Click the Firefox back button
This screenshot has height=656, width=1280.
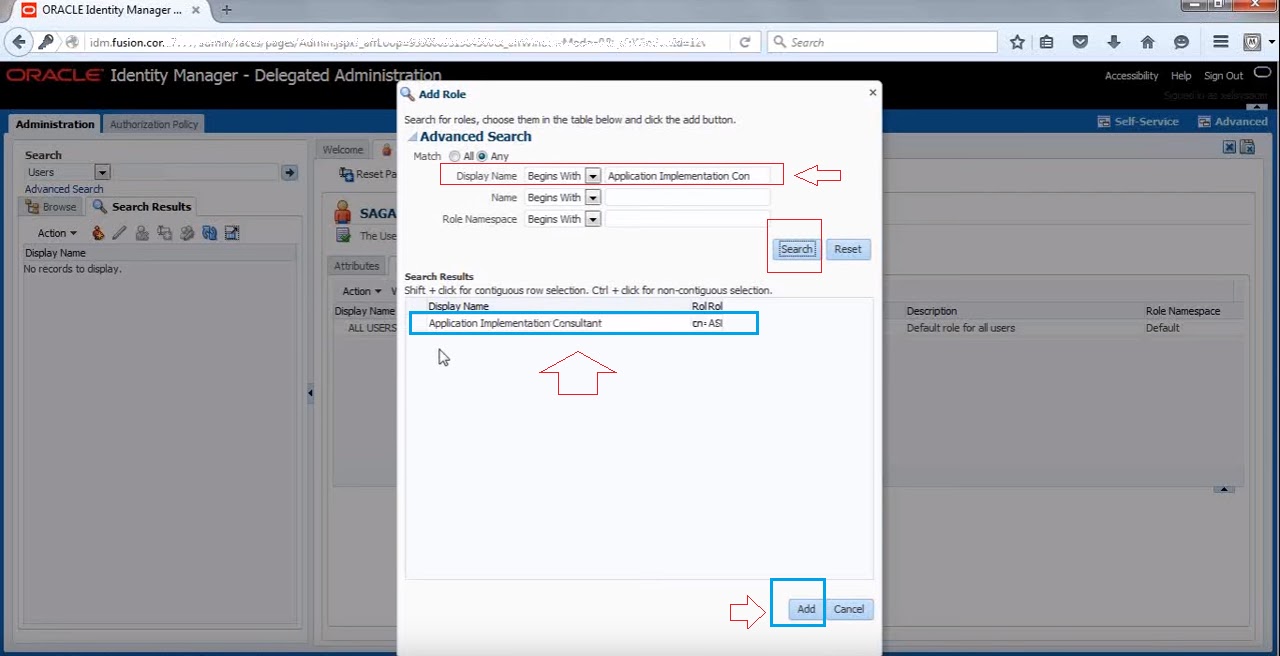click(x=18, y=42)
